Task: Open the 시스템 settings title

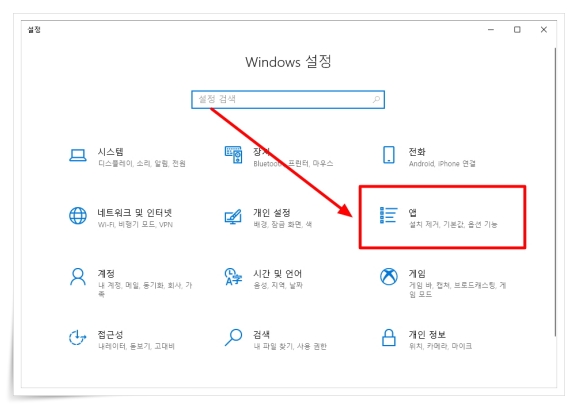Action: pyautogui.click(x=110, y=151)
